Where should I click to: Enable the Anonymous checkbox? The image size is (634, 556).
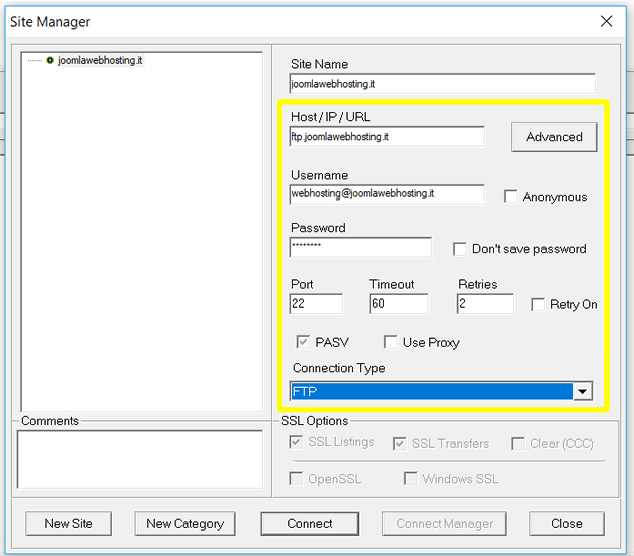[511, 197]
